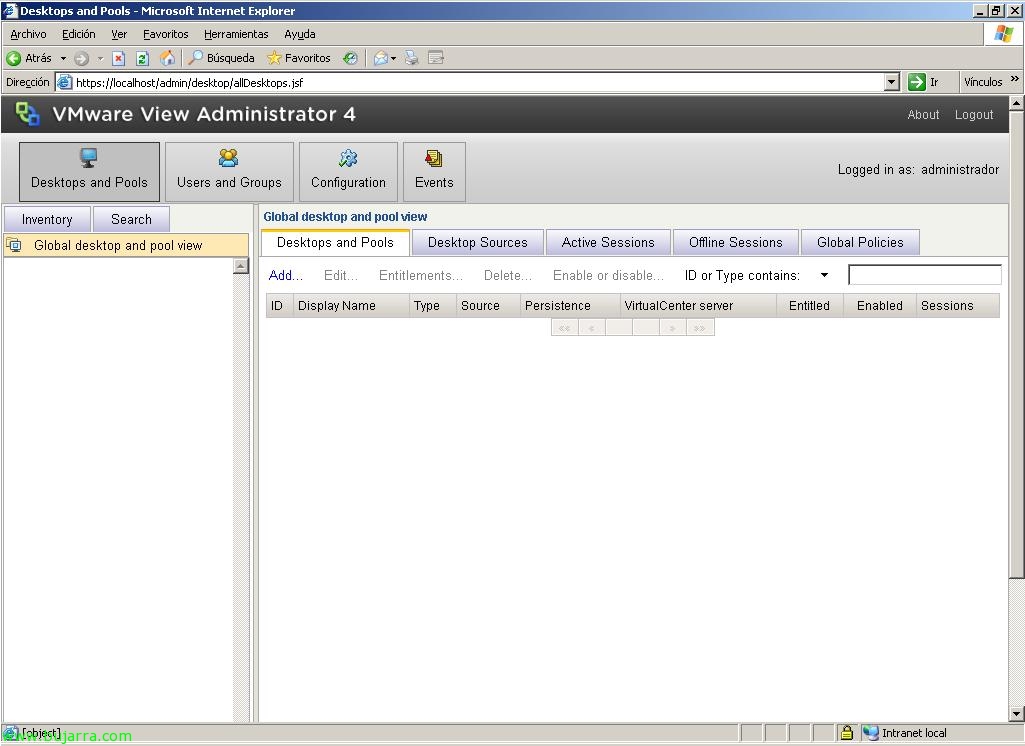Click the Add... link

[x=286, y=275]
